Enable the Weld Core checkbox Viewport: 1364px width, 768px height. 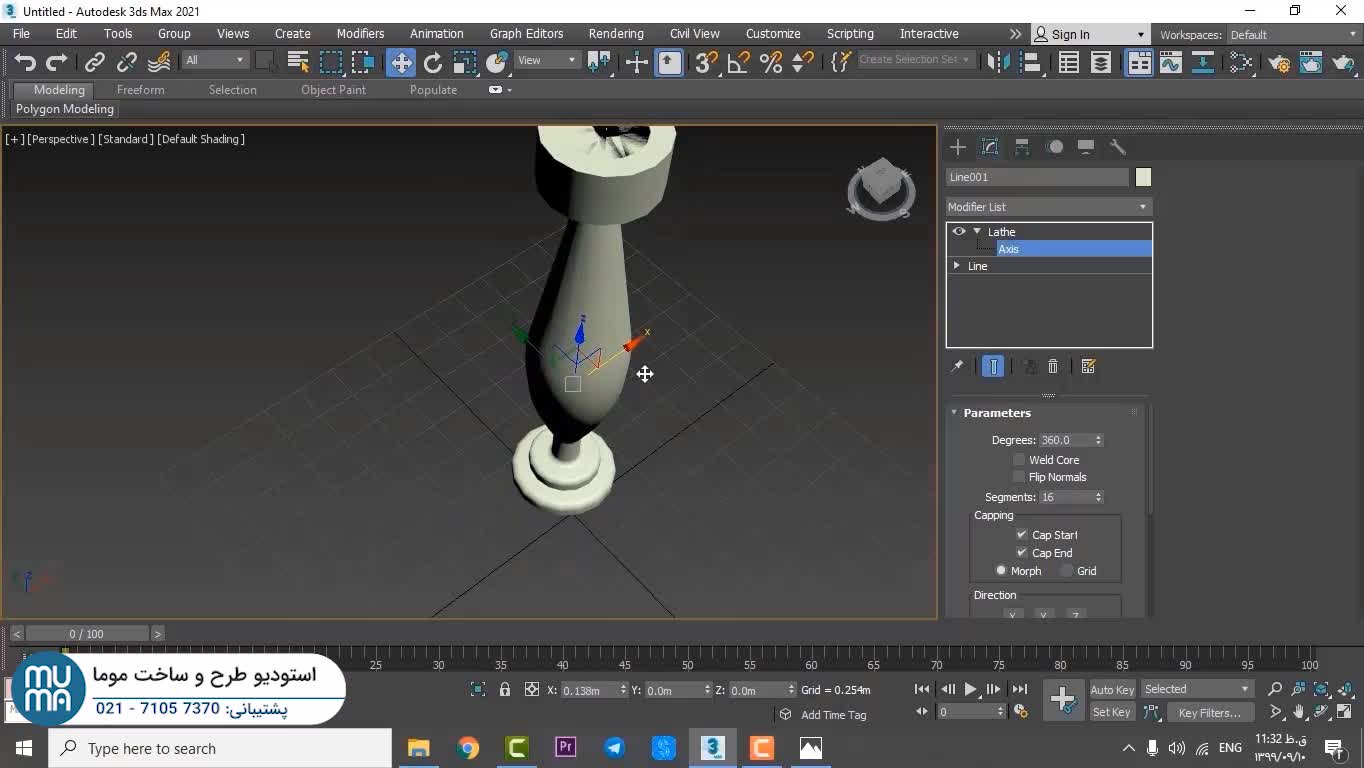click(x=1019, y=460)
